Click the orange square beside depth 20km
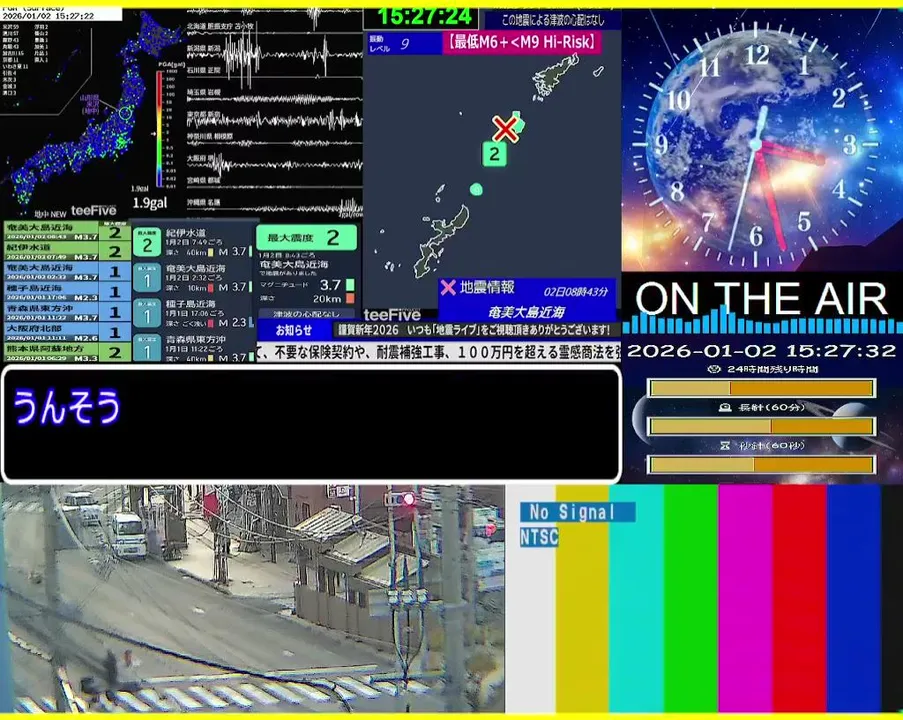This screenshot has width=903, height=720. [350, 298]
